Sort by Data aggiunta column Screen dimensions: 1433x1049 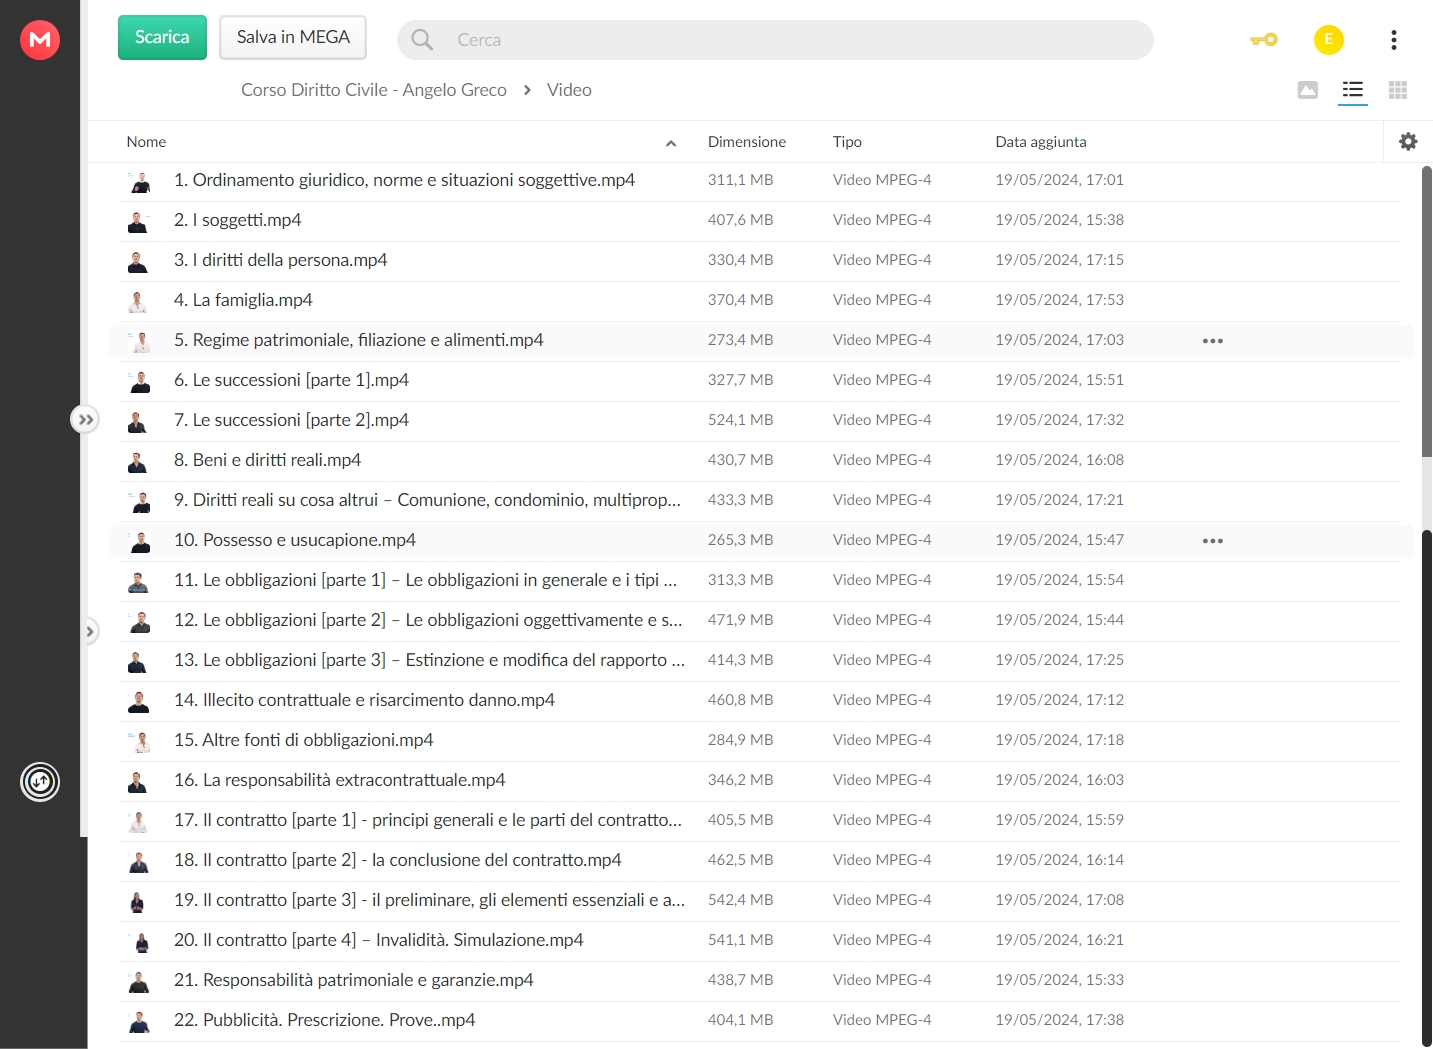click(x=1040, y=142)
